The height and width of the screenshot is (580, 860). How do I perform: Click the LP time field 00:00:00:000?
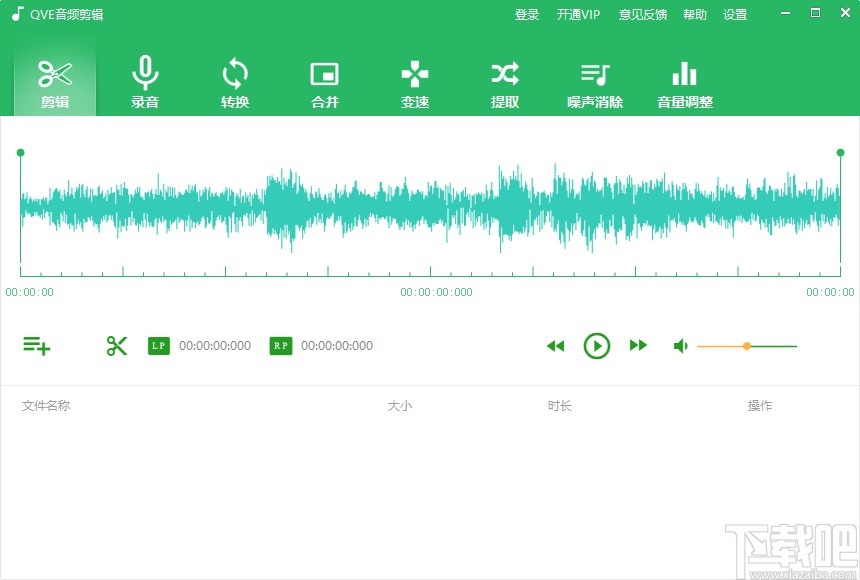tap(215, 346)
